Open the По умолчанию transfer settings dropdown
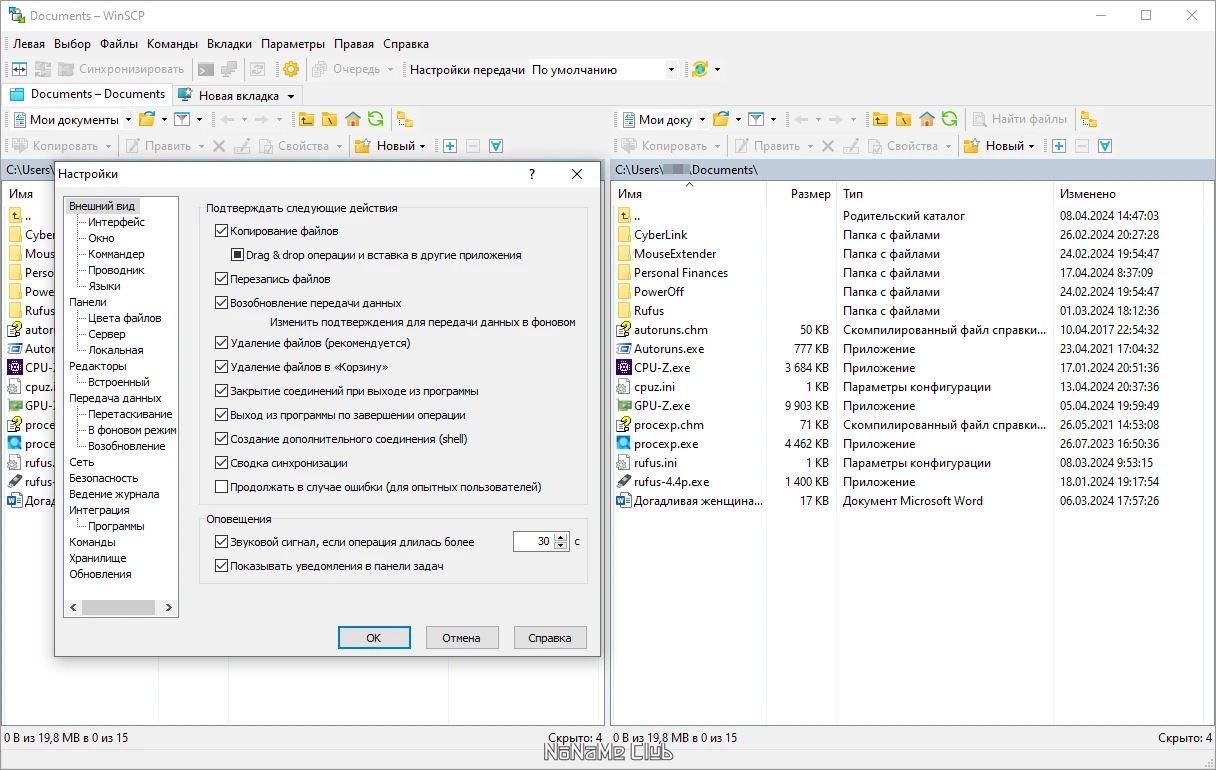Viewport: 1216px width, 770px height. 603,70
